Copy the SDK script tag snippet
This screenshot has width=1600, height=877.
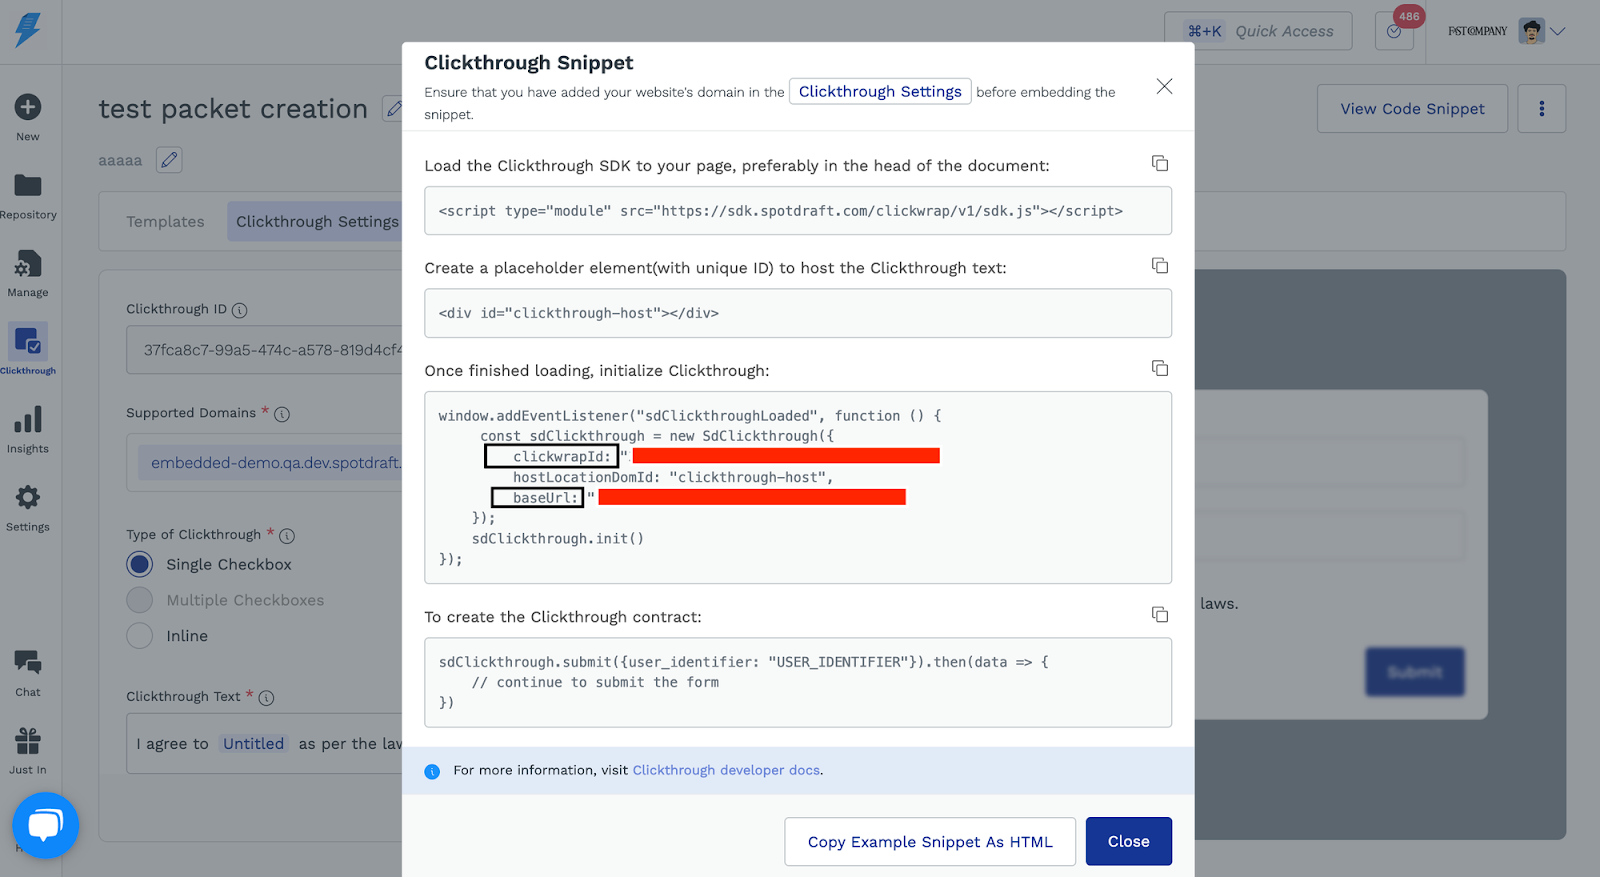tap(1160, 164)
